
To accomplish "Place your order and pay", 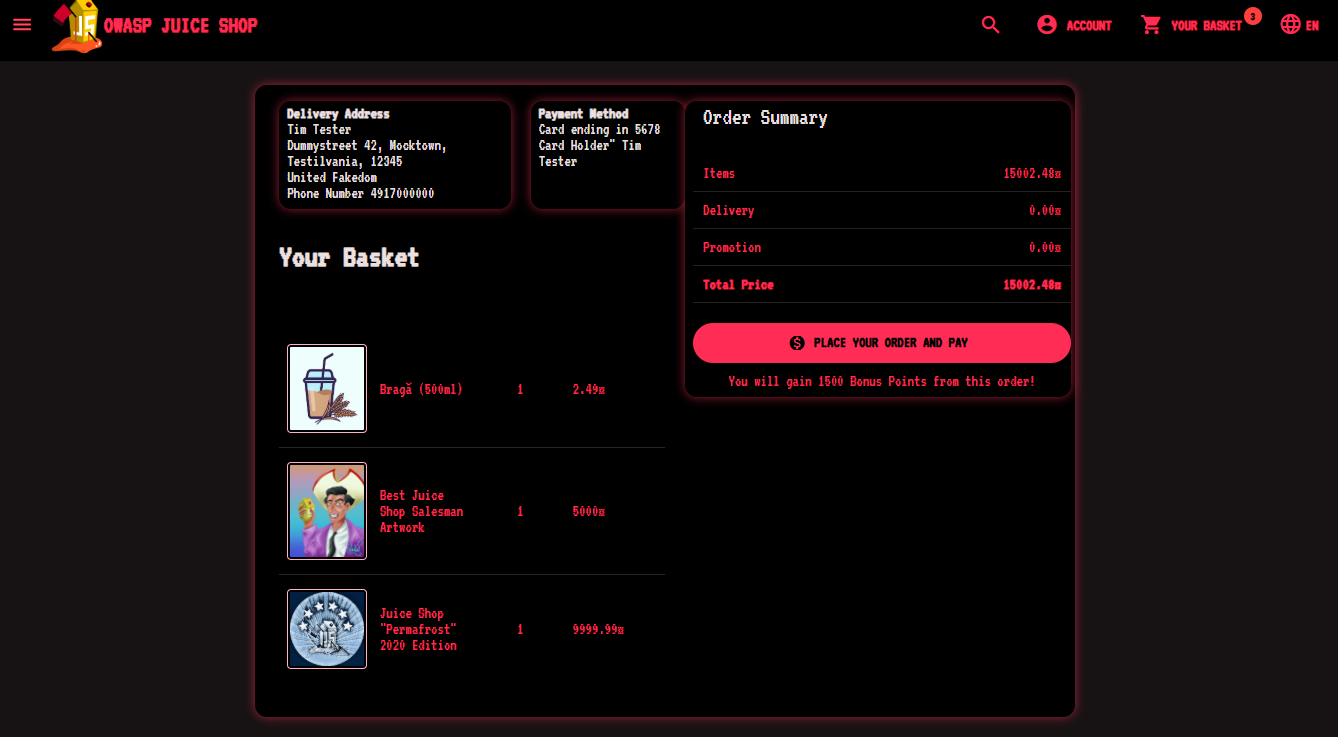I will pos(882,343).
